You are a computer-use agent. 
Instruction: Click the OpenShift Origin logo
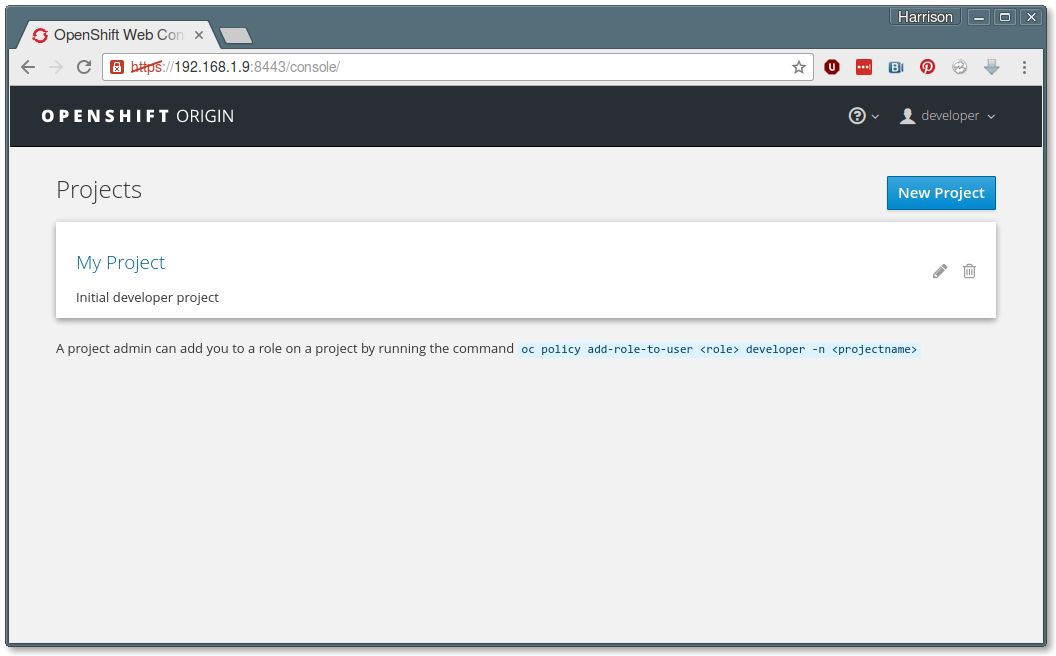(x=138, y=116)
